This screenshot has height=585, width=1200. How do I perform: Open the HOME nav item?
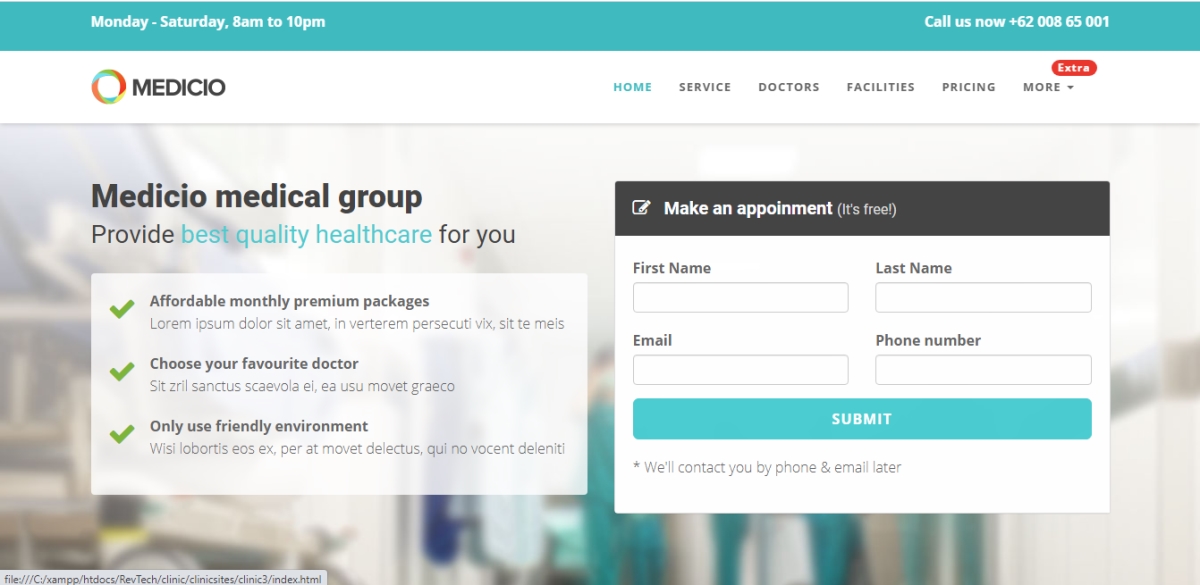pos(632,87)
